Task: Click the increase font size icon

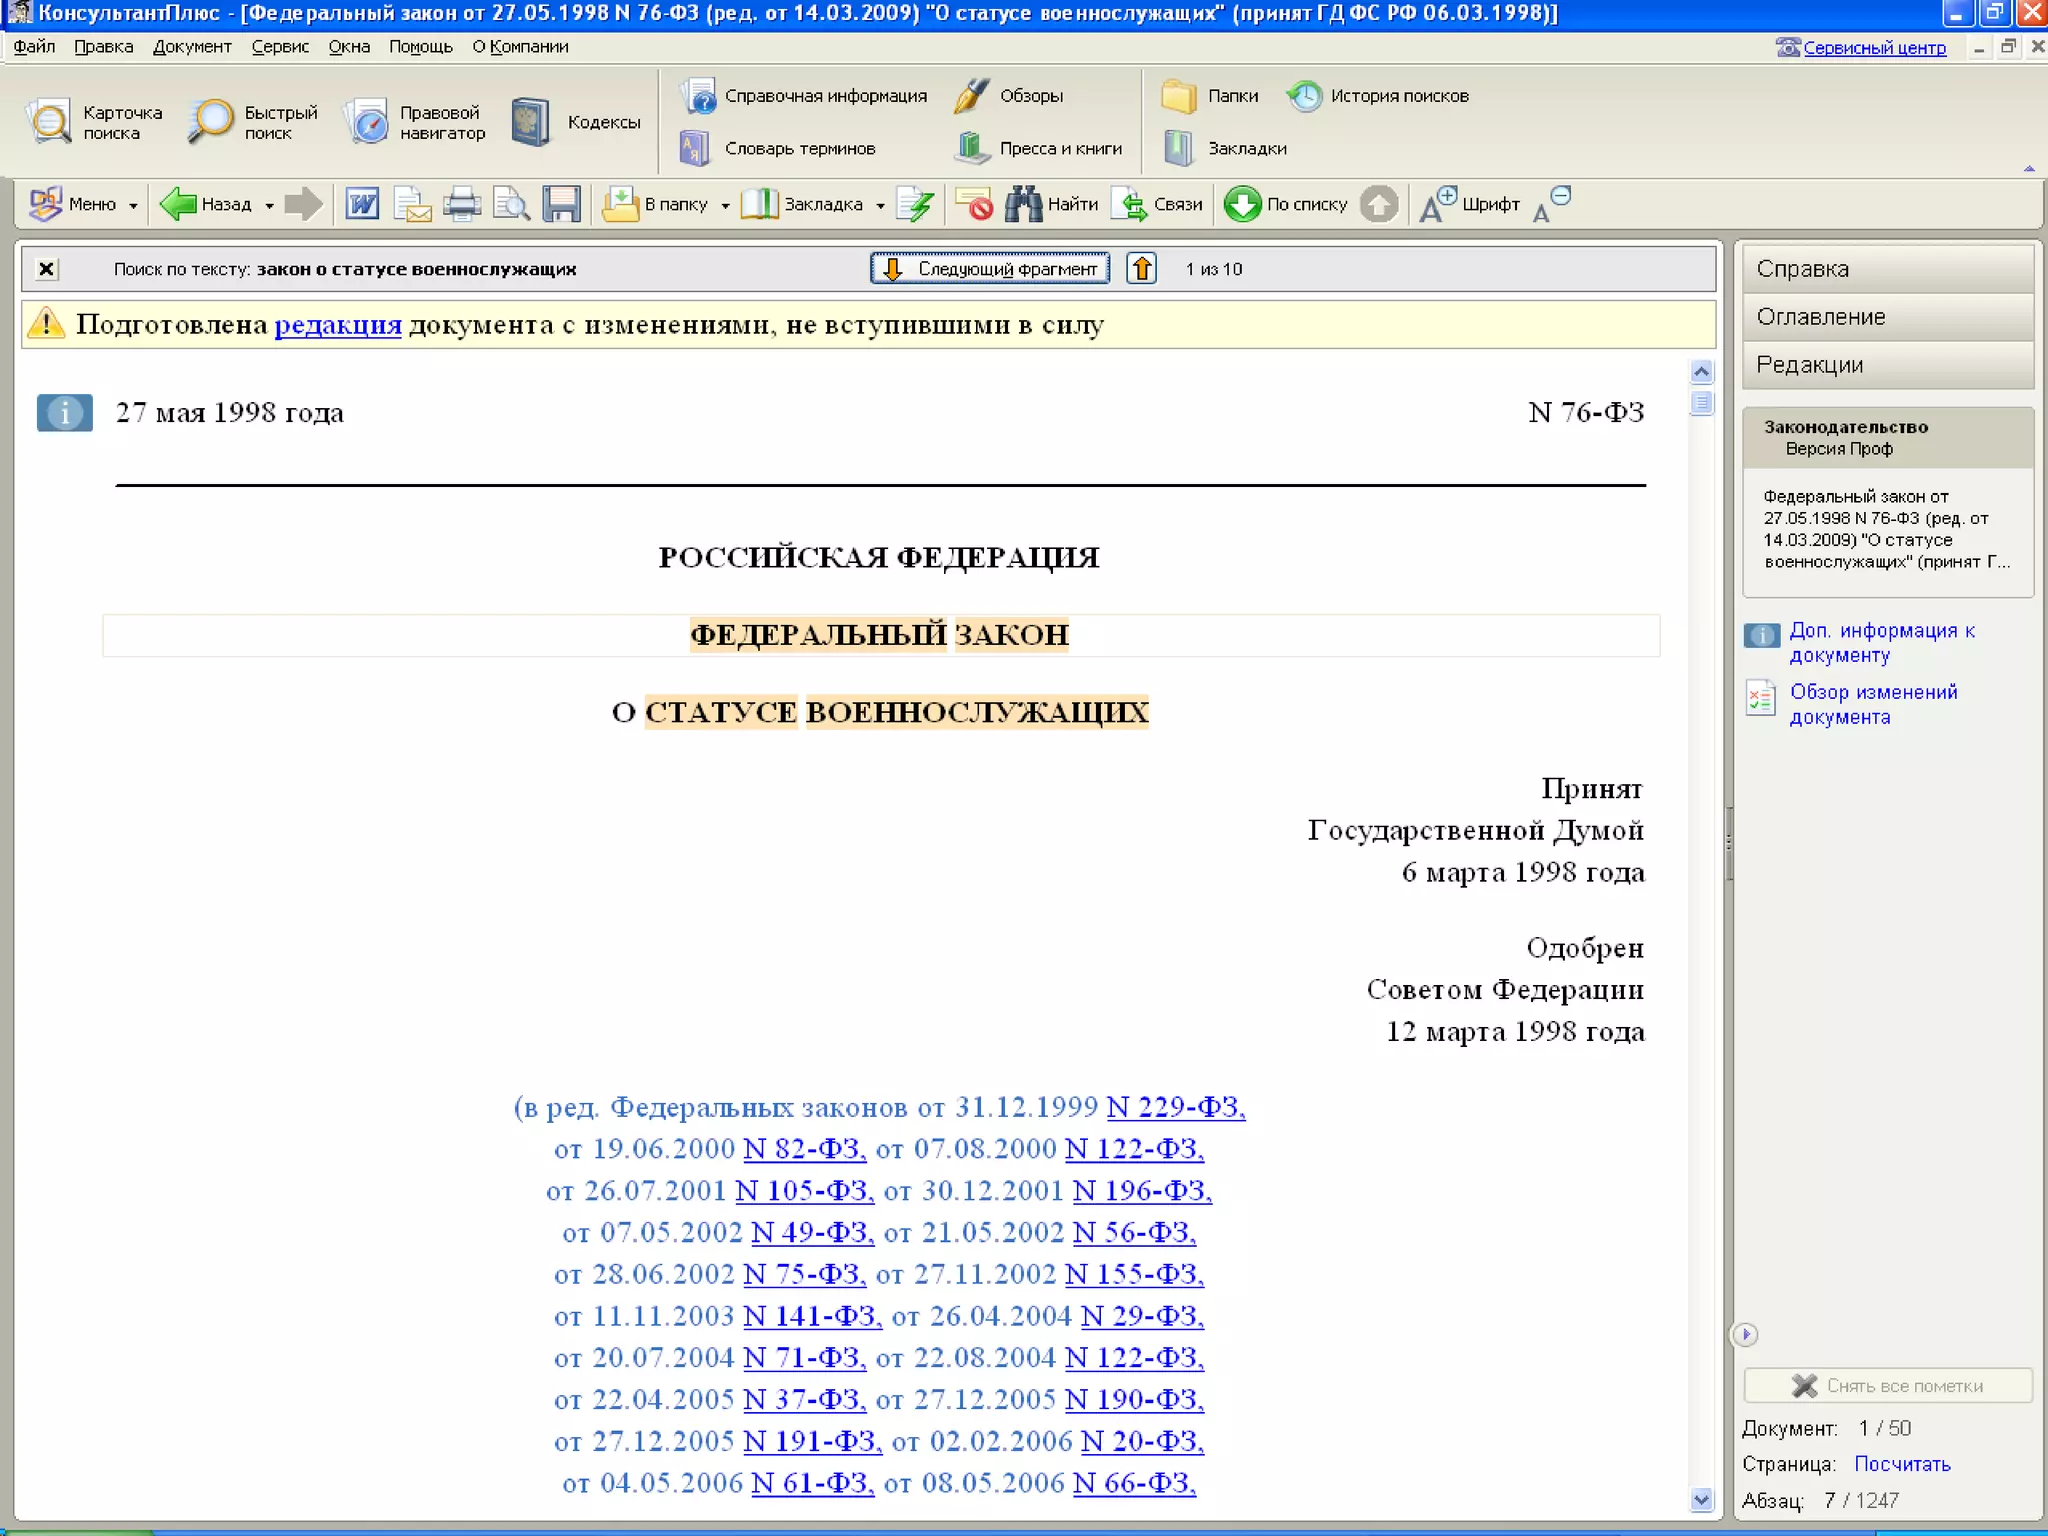Action: click(x=1438, y=203)
